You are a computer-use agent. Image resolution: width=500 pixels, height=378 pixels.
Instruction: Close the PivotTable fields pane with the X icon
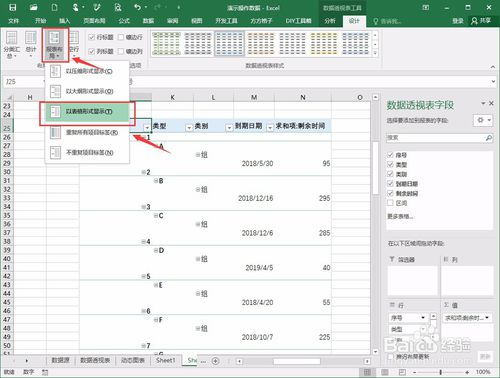491,104
